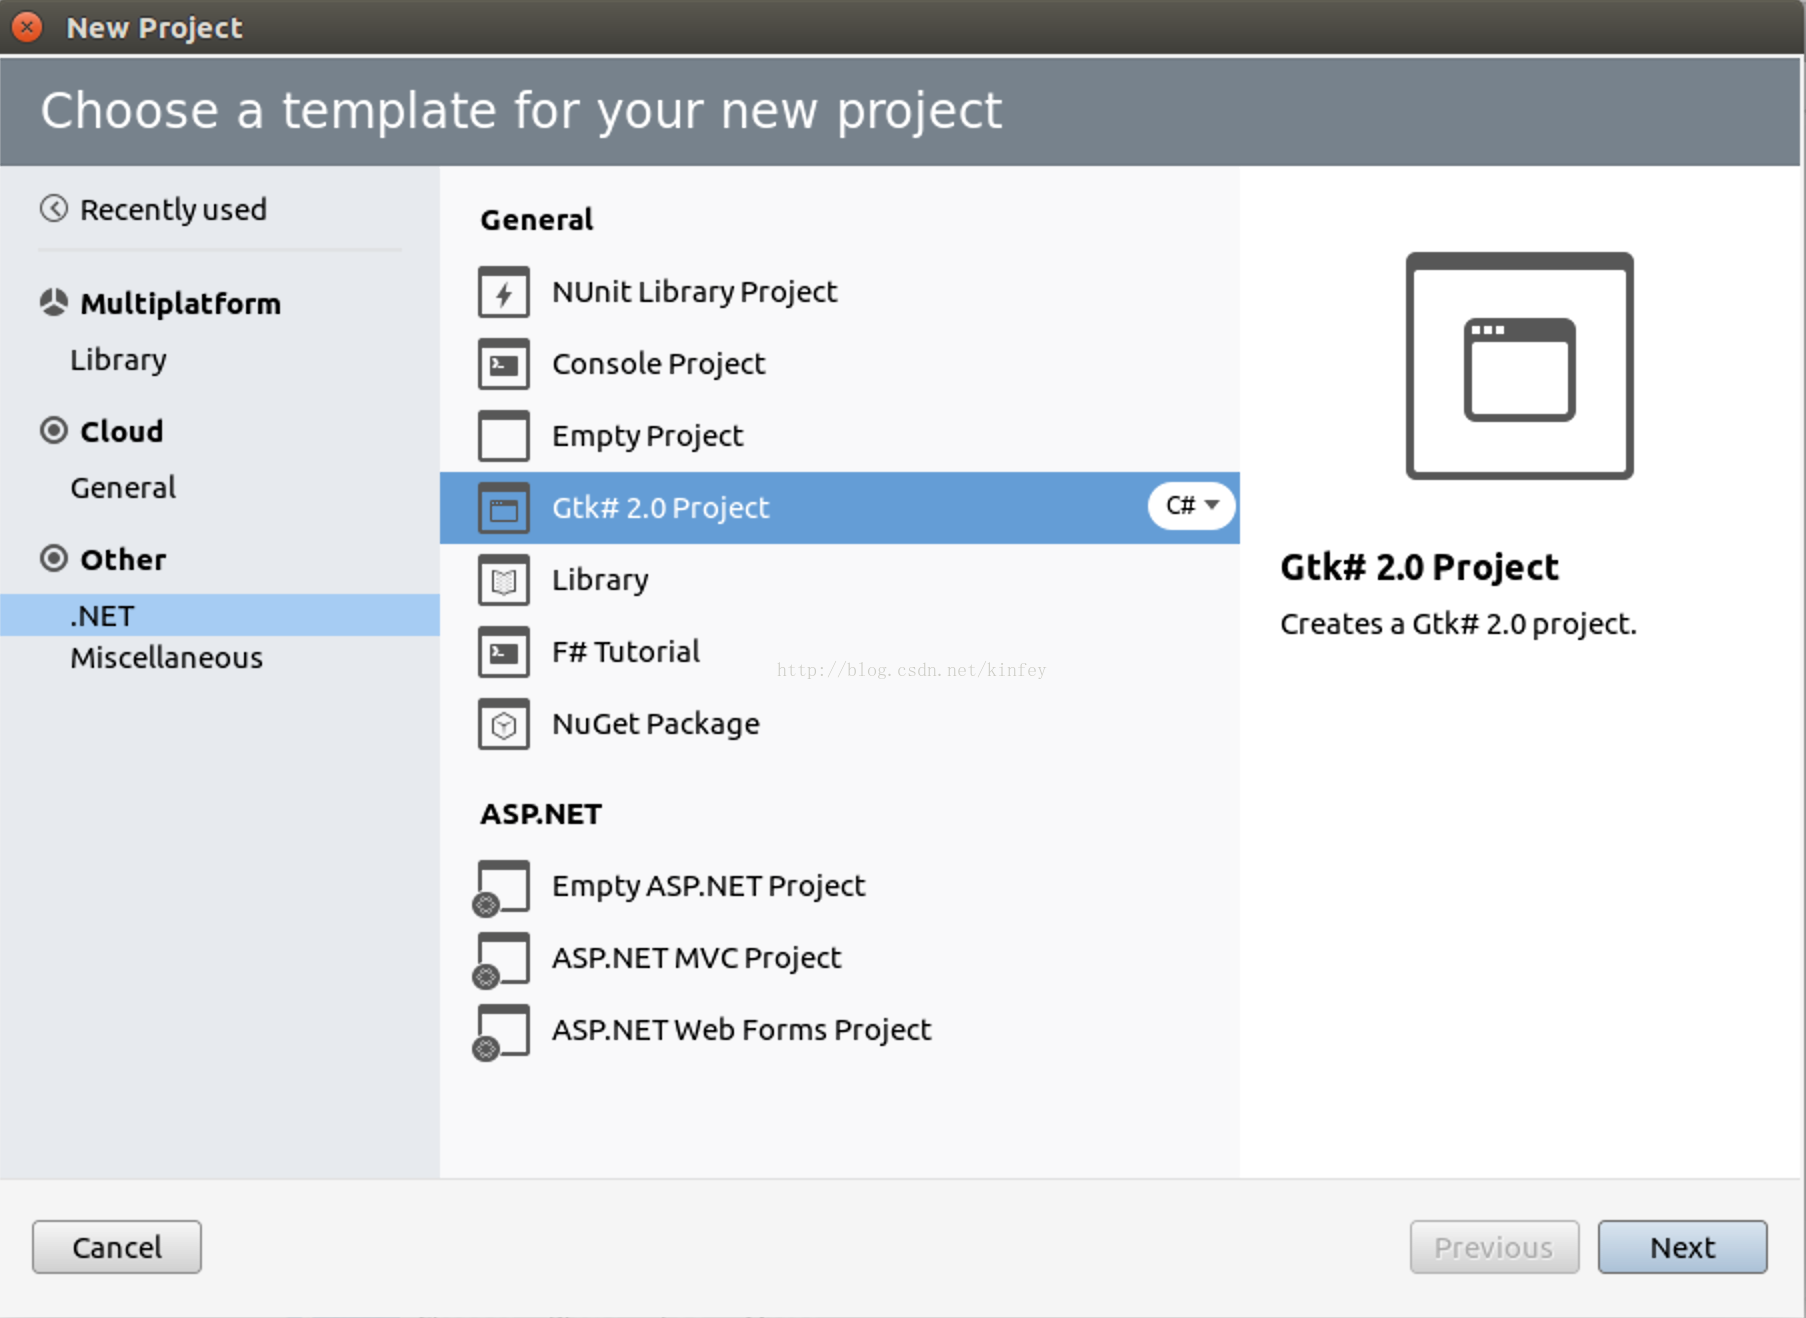The width and height of the screenshot is (1806, 1318).
Task: Click the Library book icon
Action: pyautogui.click(x=504, y=581)
